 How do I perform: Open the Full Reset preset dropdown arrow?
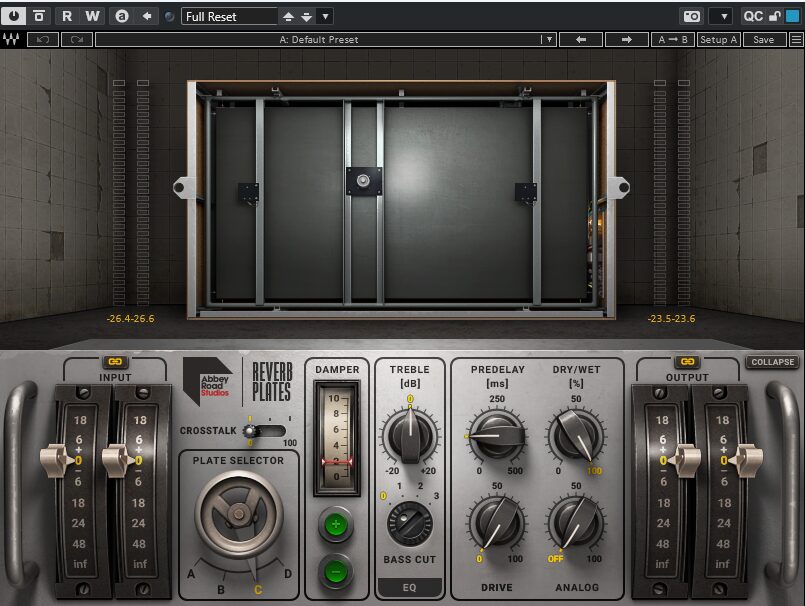coord(325,16)
